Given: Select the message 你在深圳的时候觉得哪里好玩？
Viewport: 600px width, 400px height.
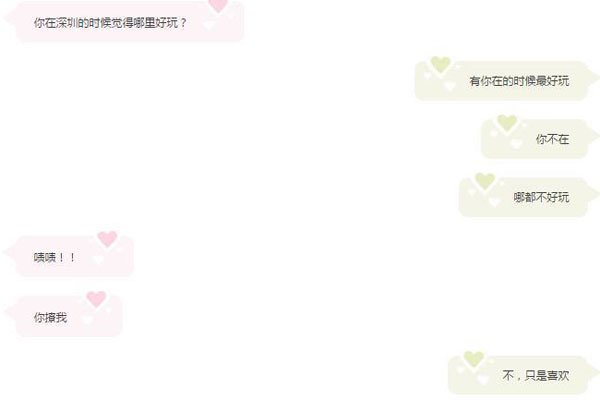Looking at the screenshot, I should click(110, 23).
